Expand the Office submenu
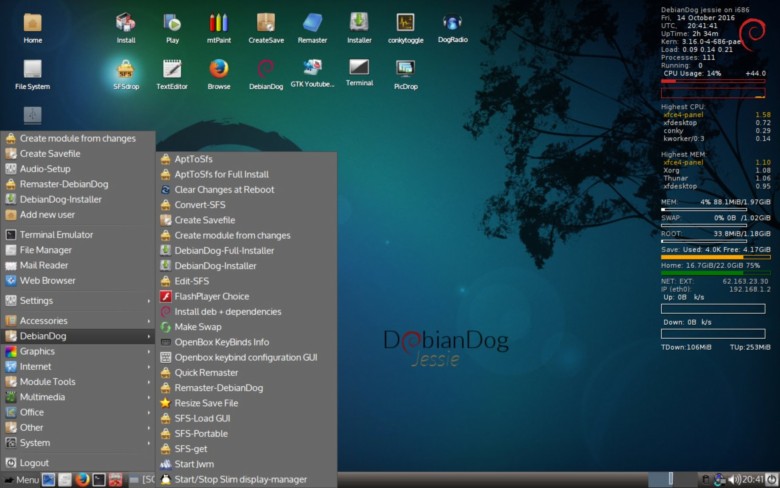Viewport: 780px width, 488px height. click(x=78, y=412)
